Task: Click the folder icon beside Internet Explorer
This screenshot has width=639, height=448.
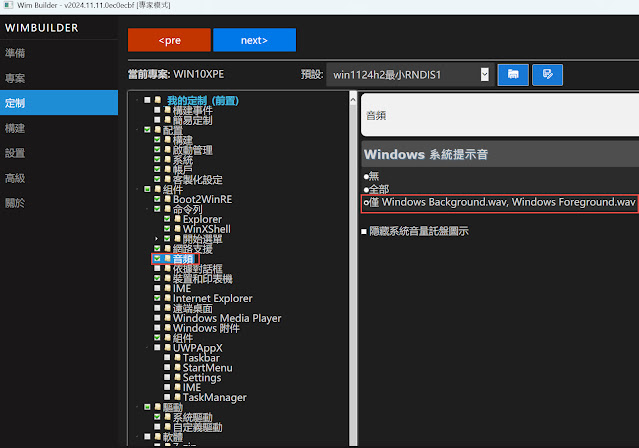Action: (x=167, y=298)
